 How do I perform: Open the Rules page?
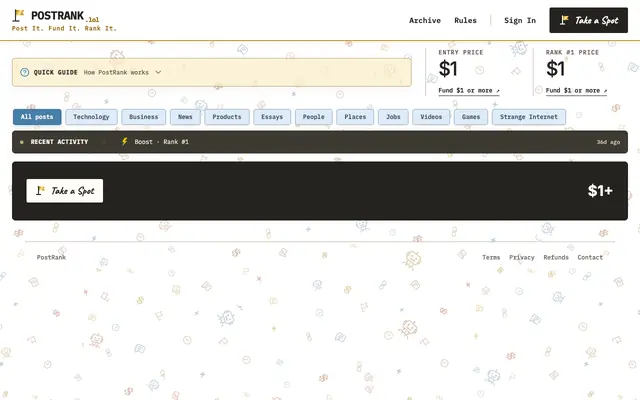(465, 20)
